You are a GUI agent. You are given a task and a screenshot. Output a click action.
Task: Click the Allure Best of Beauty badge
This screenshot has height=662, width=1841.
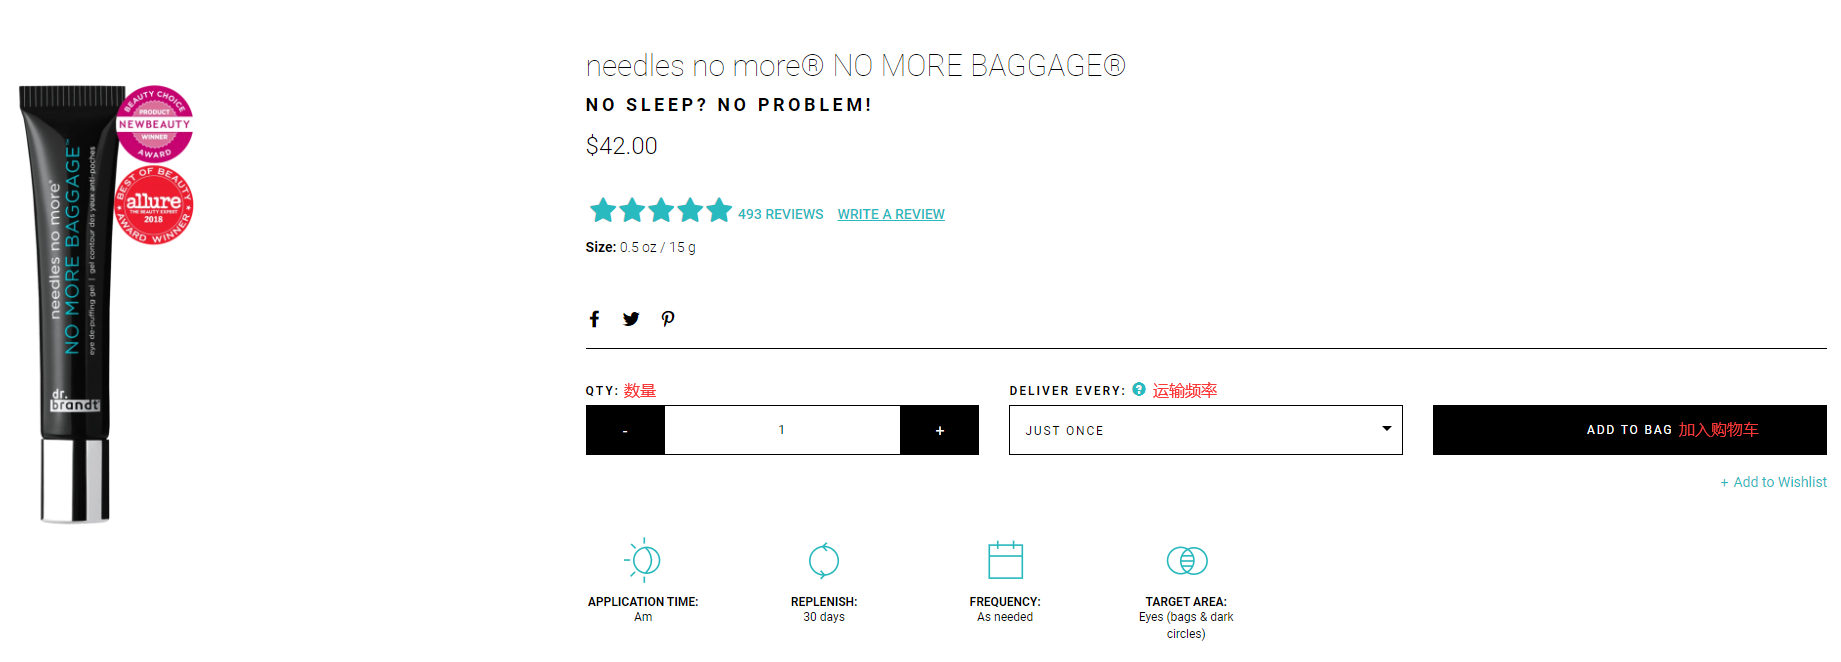click(154, 206)
